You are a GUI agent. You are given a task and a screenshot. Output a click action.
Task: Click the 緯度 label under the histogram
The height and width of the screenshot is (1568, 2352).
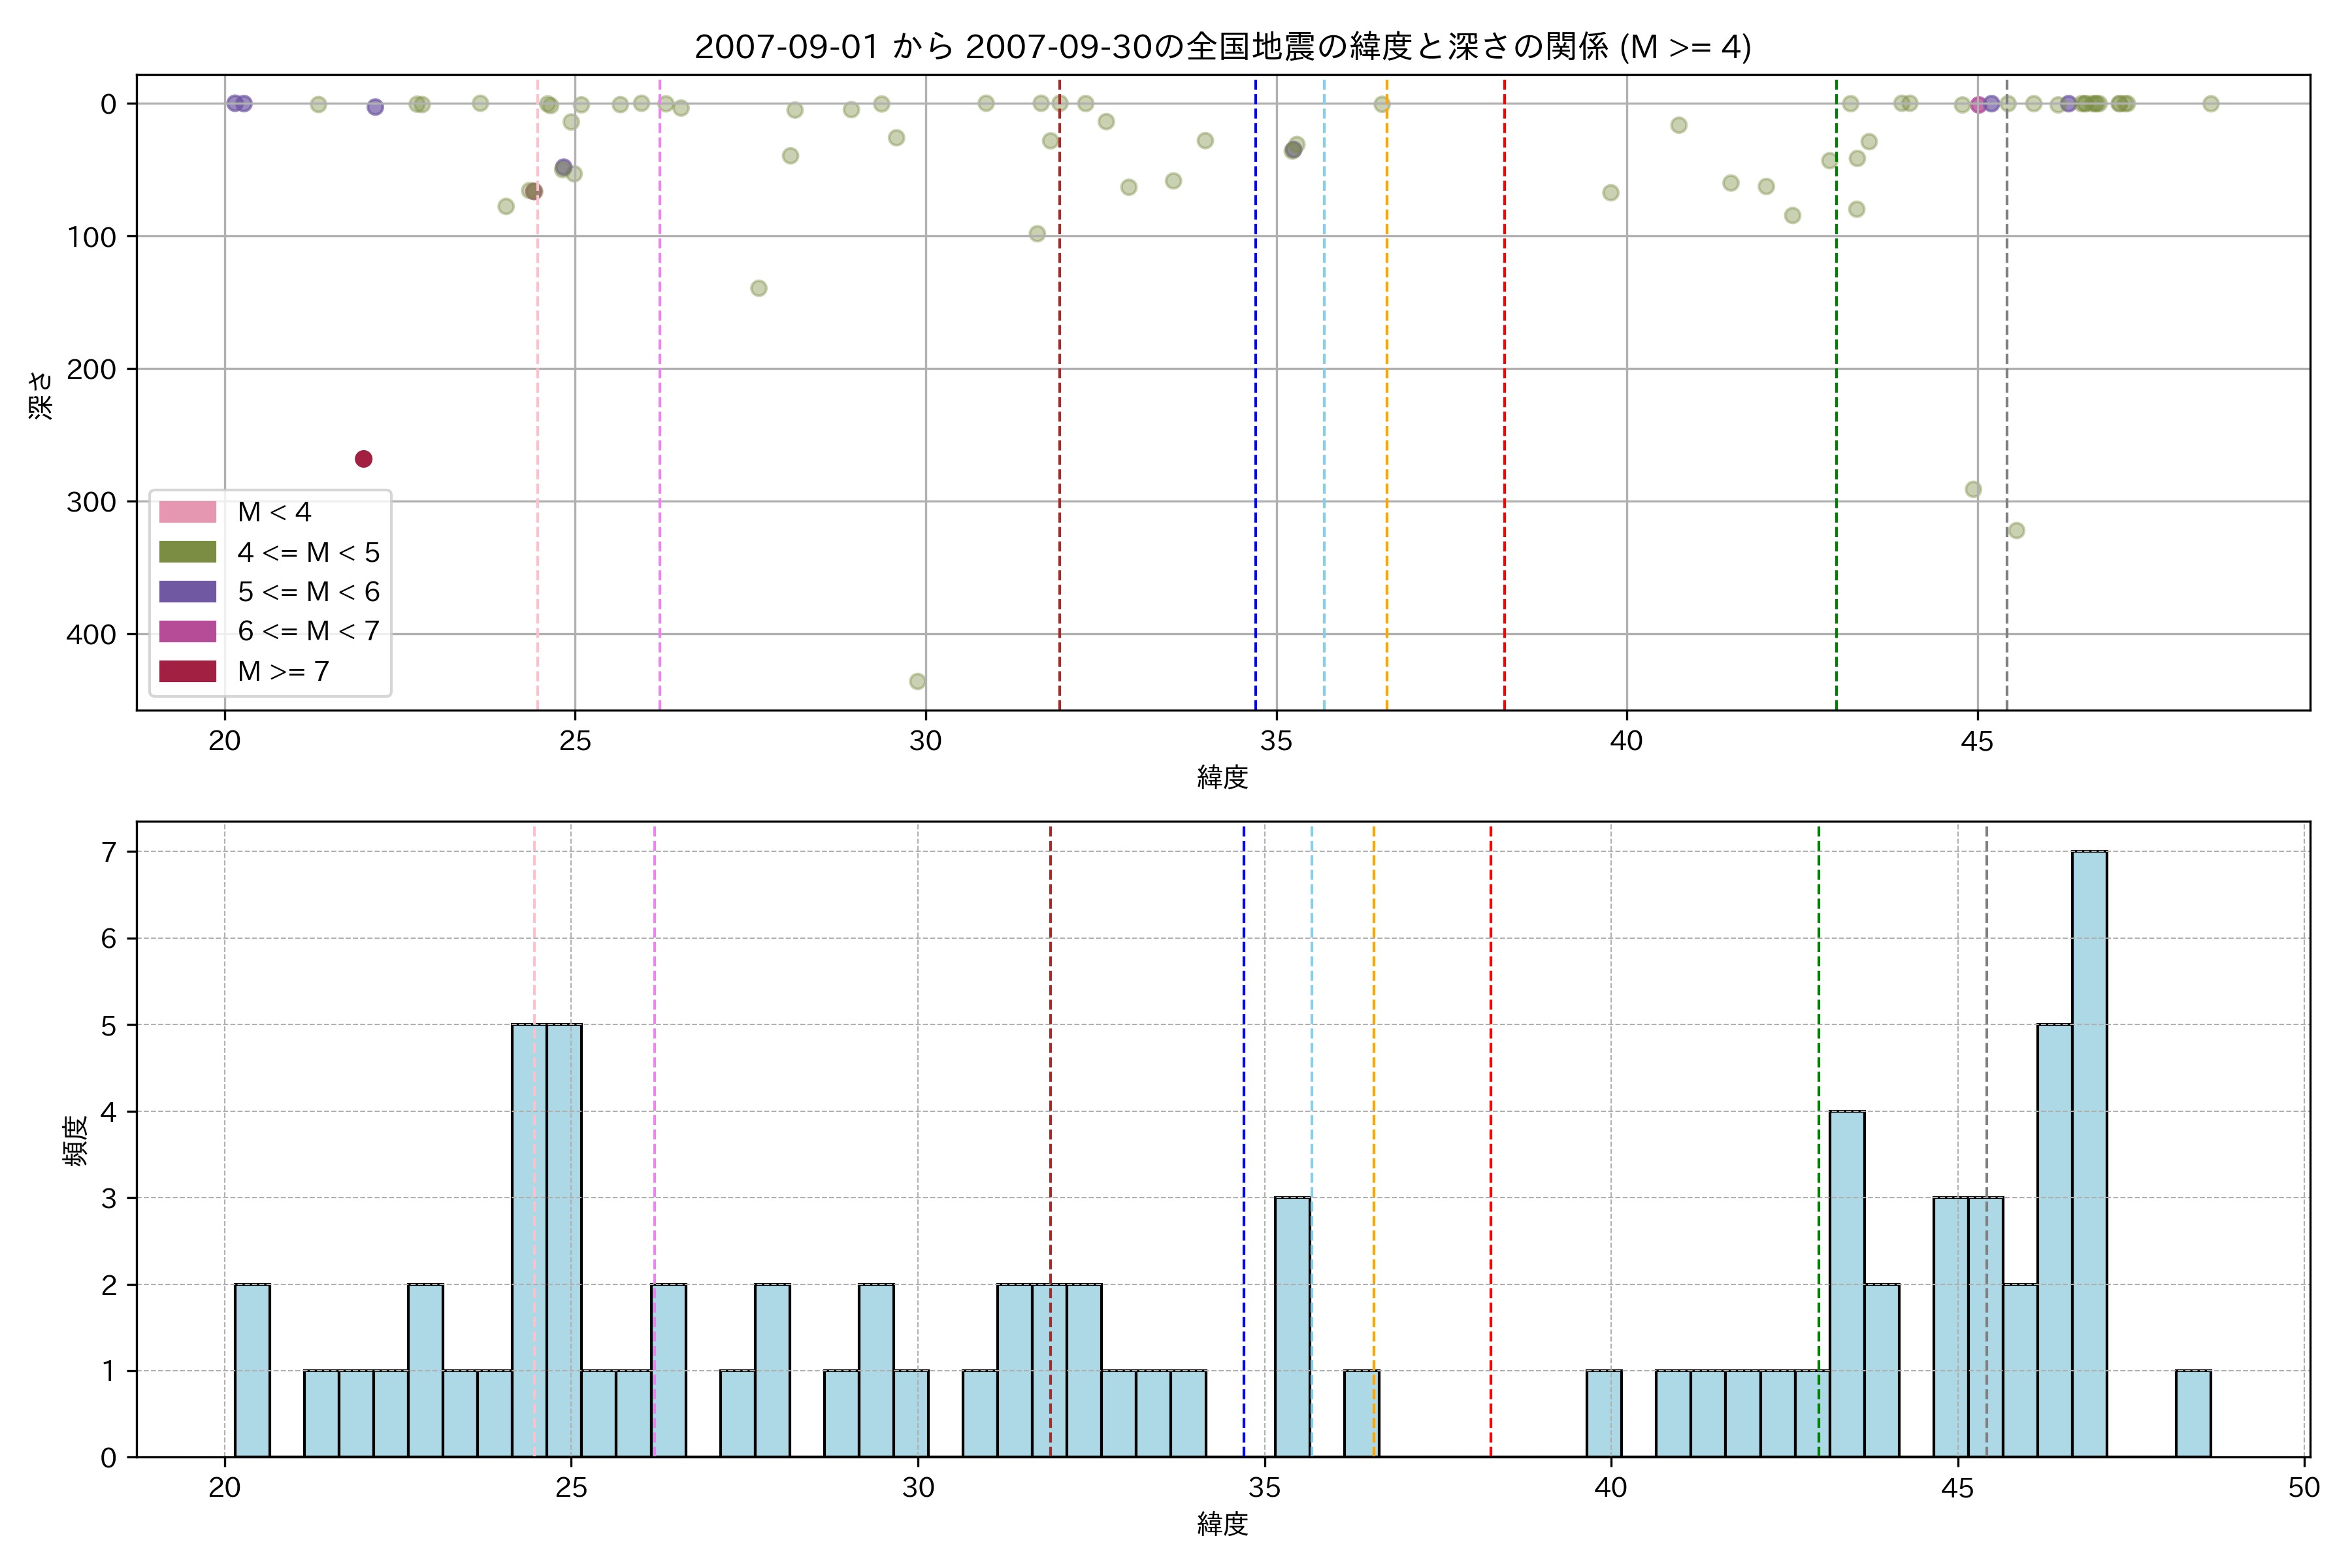[x=1222, y=1524]
